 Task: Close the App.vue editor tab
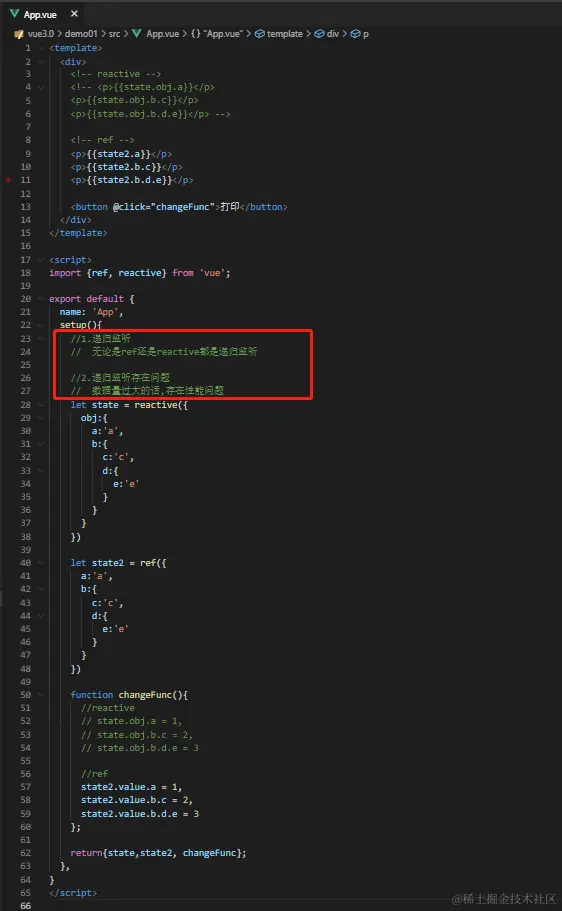pyautogui.click(x=74, y=13)
